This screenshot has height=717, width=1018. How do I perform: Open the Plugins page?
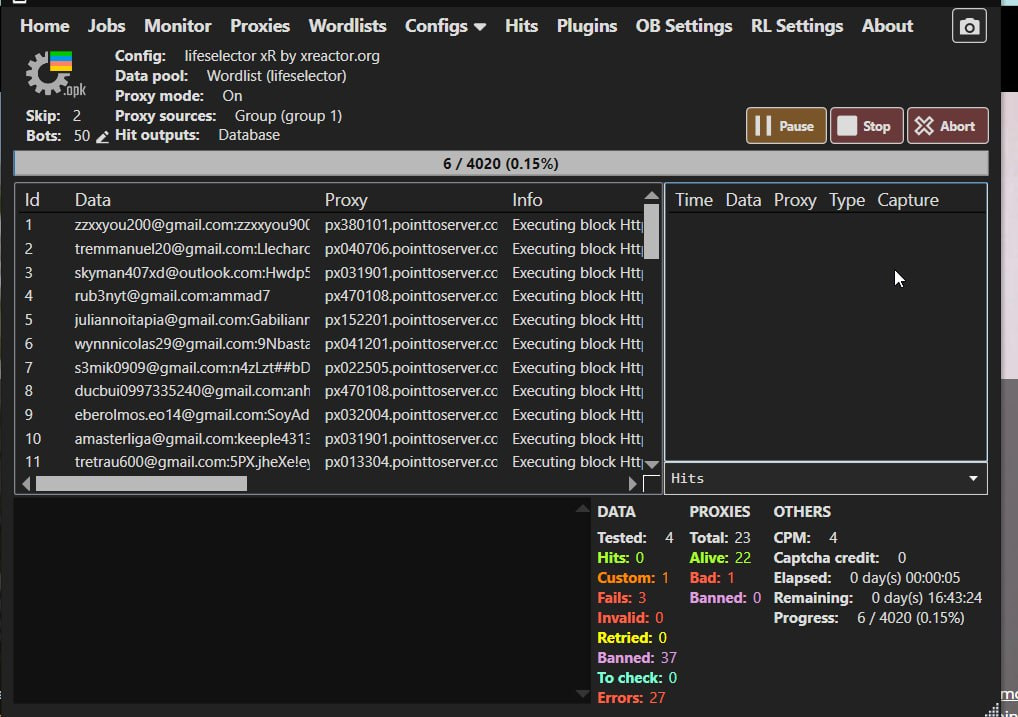587,26
